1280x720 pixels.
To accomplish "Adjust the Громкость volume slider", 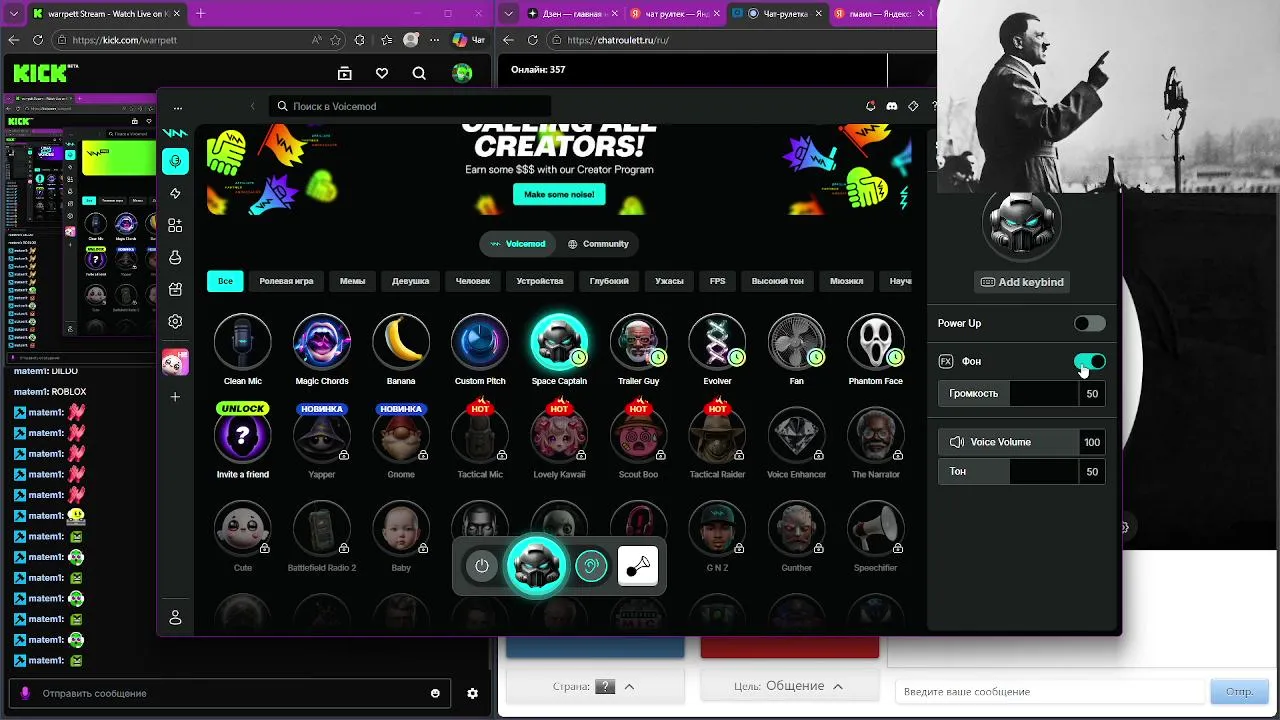I will tap(1022, 394).
